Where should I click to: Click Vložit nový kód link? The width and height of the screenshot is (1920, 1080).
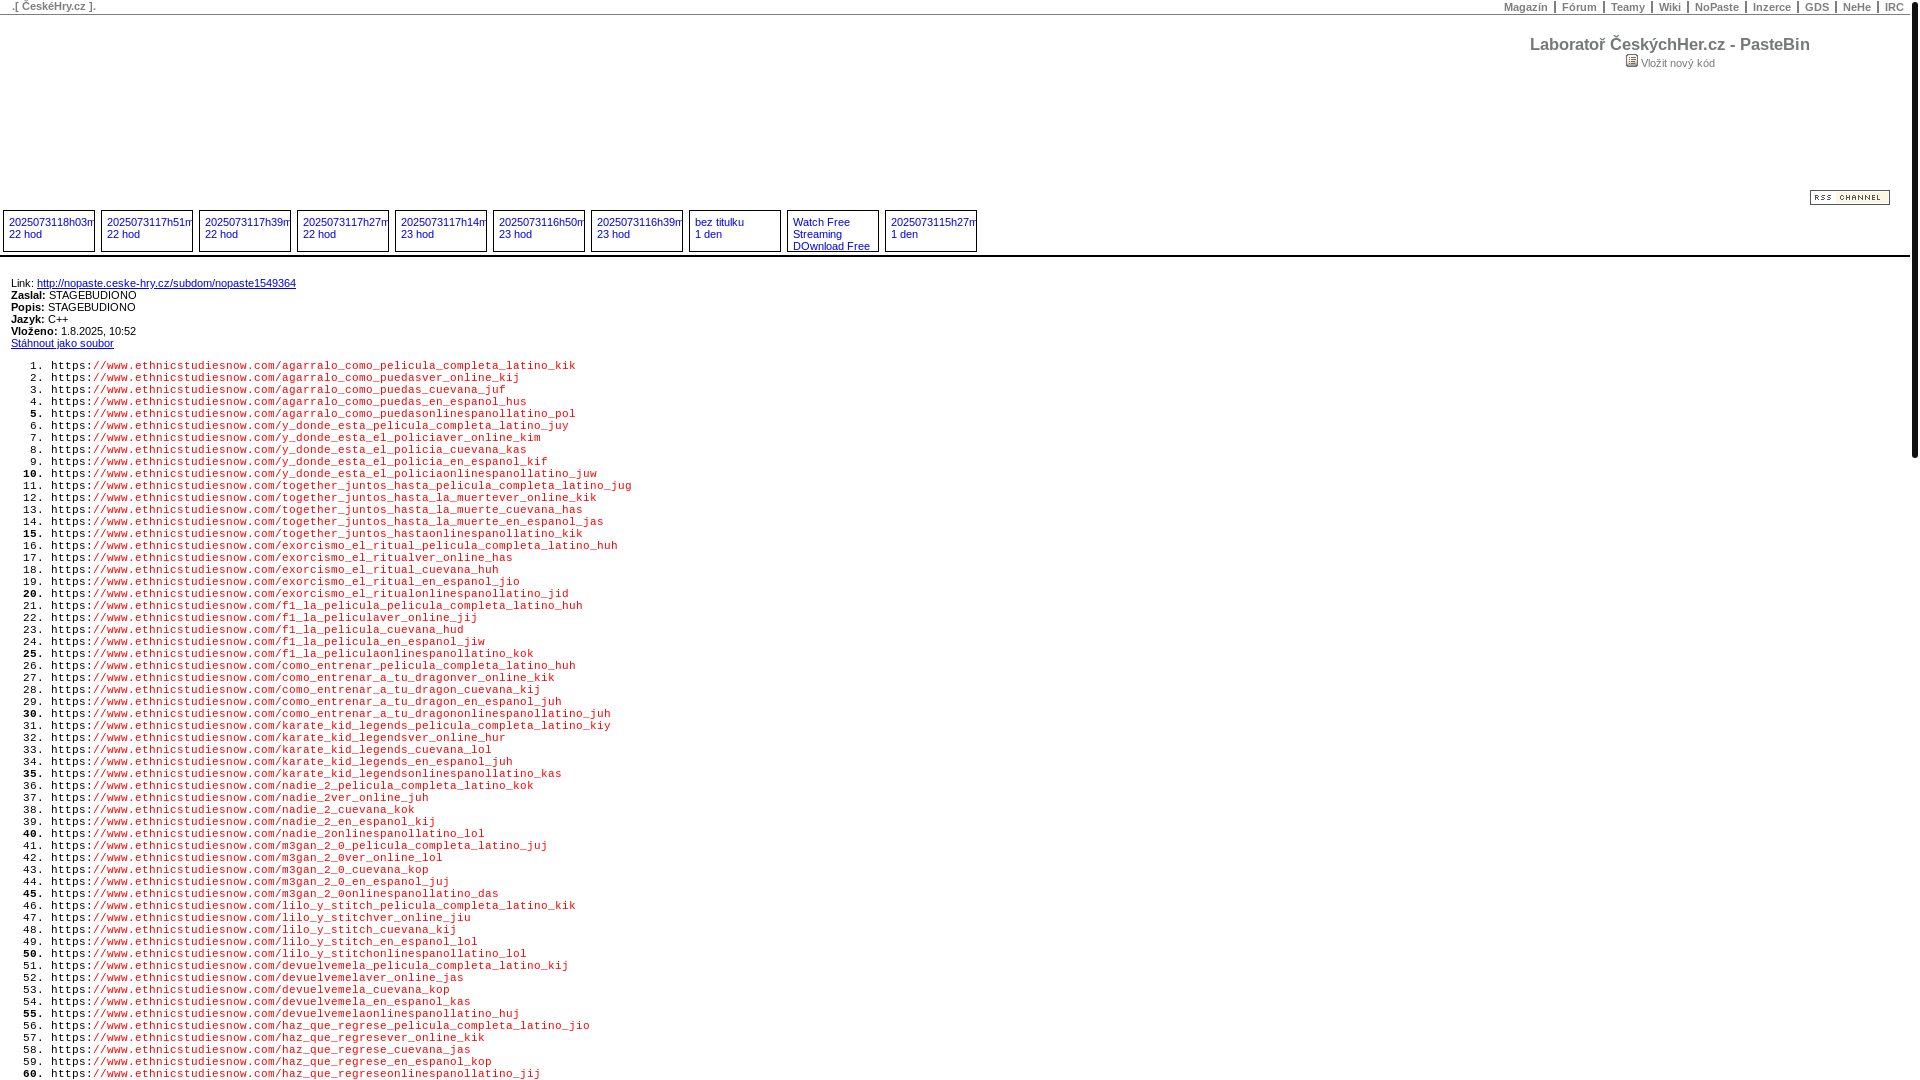pyautogui.click(x=1677, y=63)
